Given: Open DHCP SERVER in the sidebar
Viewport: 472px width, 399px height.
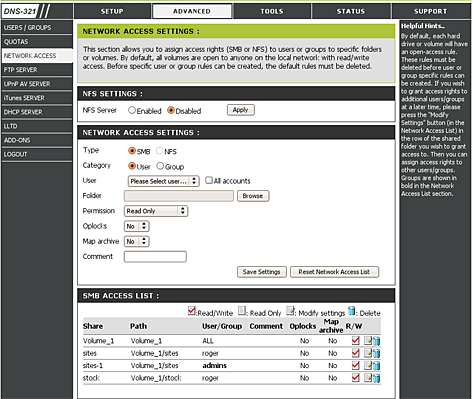Looking at the screenshot, I should click(37, 112).
